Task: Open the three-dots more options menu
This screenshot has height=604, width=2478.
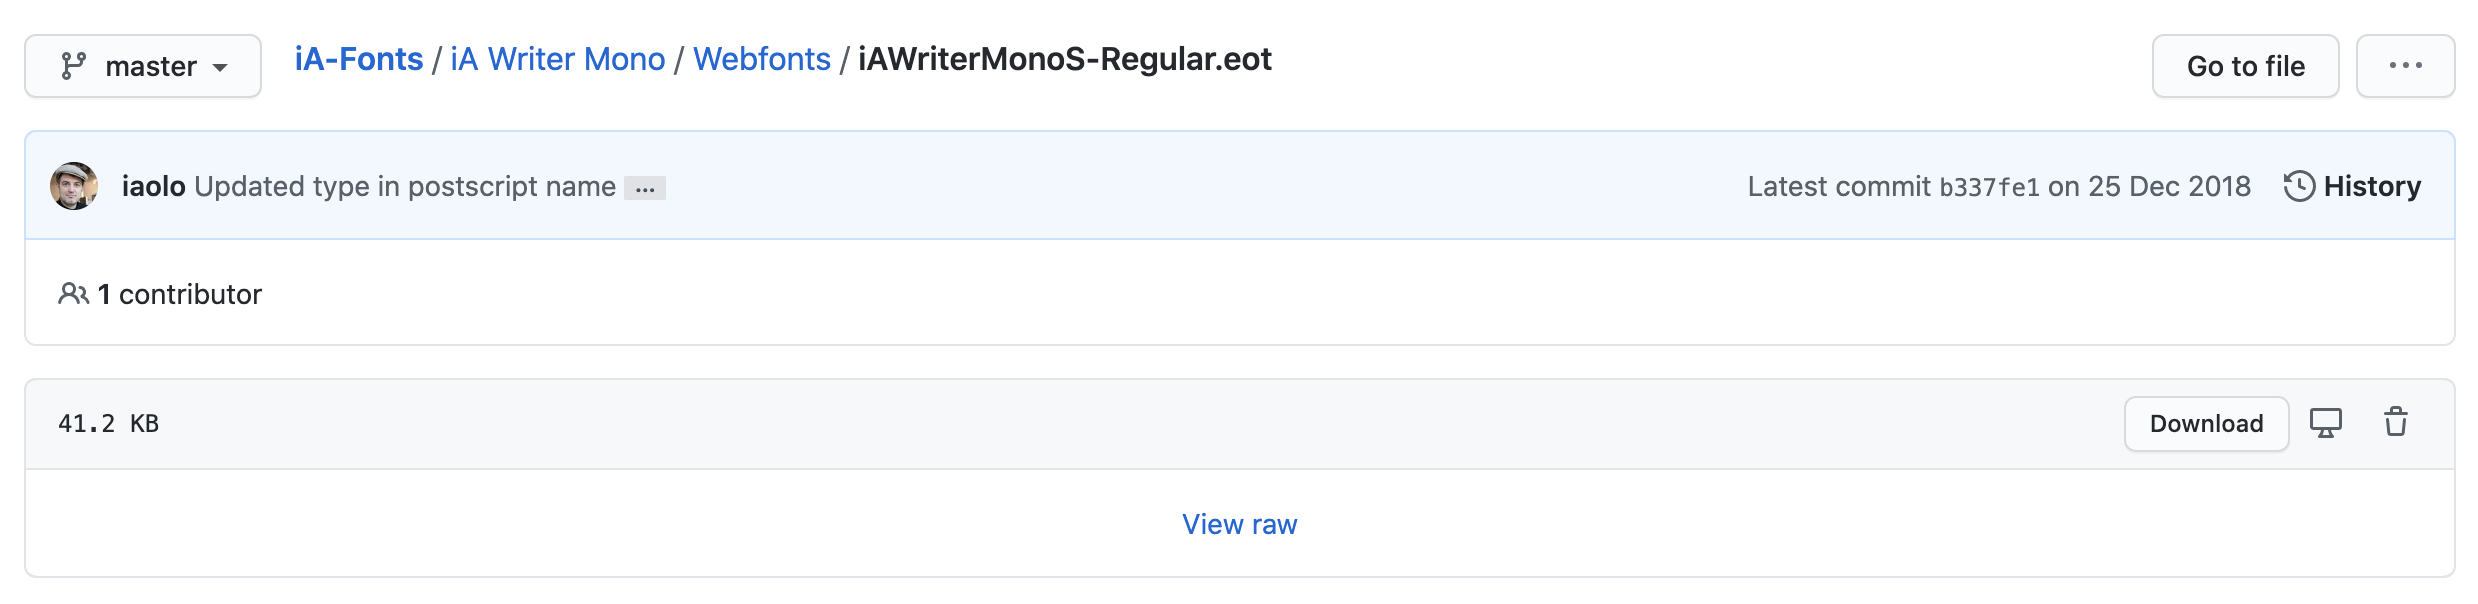Action: click(2405, 66)
